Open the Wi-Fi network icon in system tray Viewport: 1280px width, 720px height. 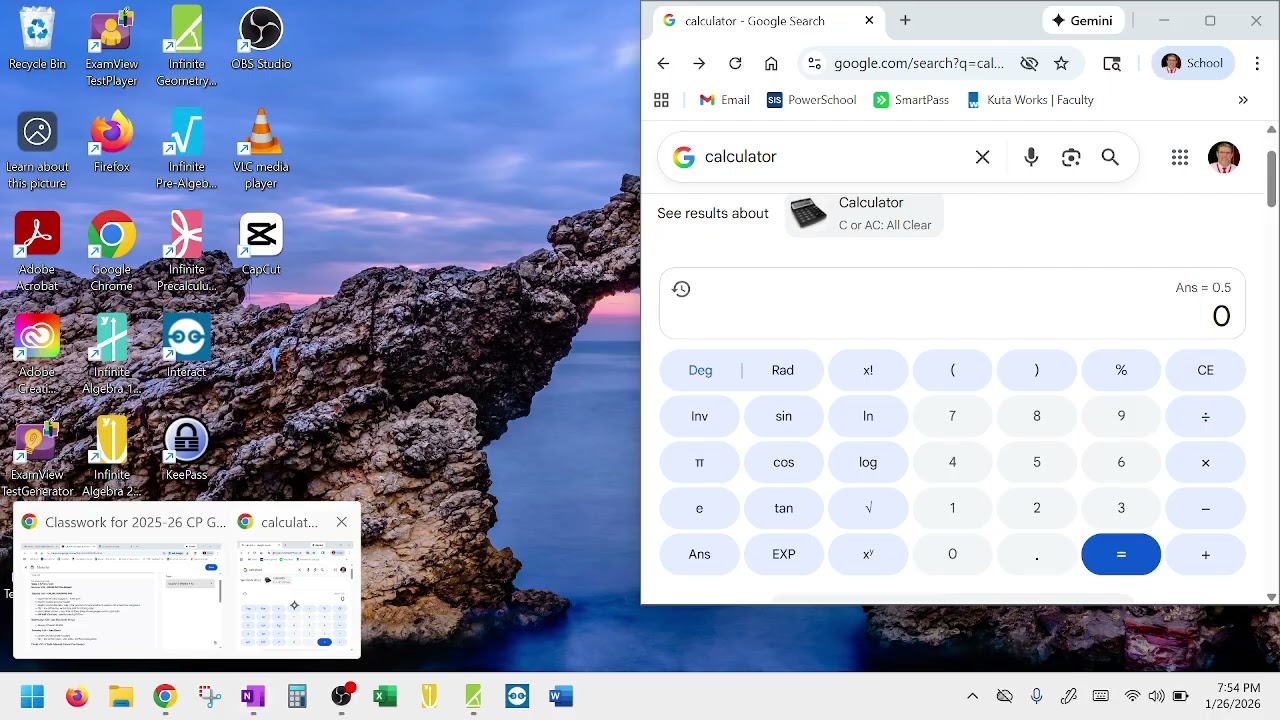click(x=1132, y=696)
